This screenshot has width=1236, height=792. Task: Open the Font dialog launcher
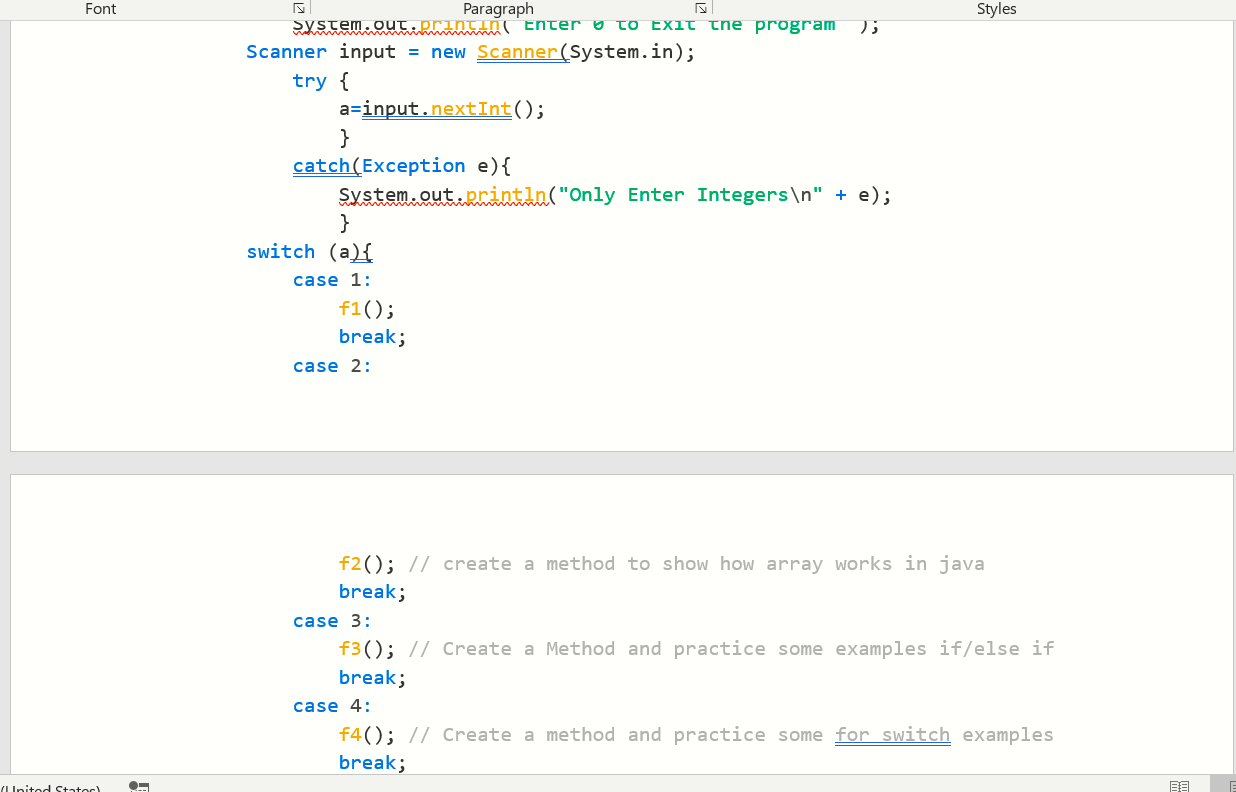[x=297, y=7]
